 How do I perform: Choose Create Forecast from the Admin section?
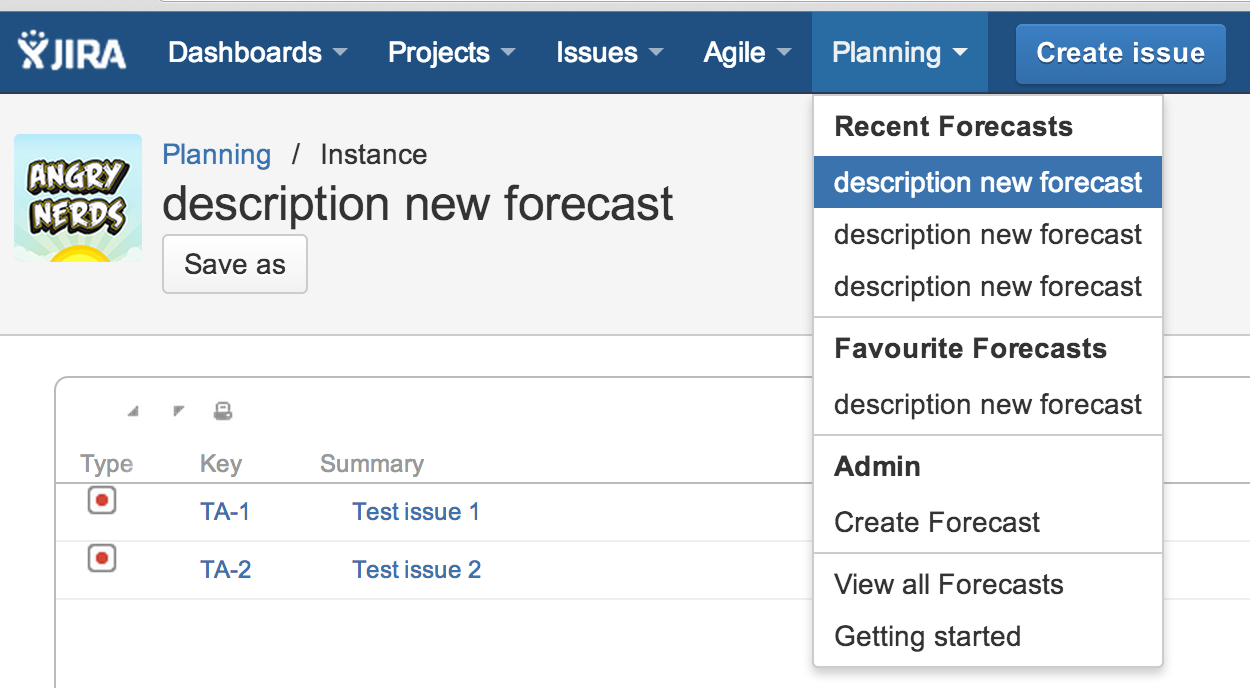pos(988,522)
